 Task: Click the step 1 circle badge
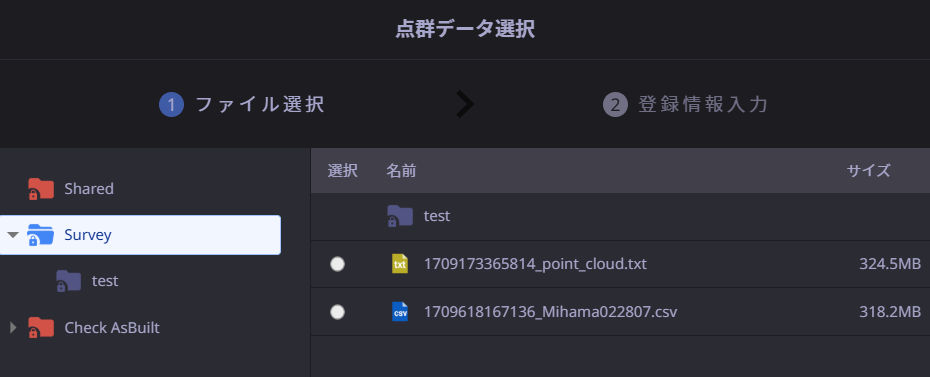[x=171, y=105]
